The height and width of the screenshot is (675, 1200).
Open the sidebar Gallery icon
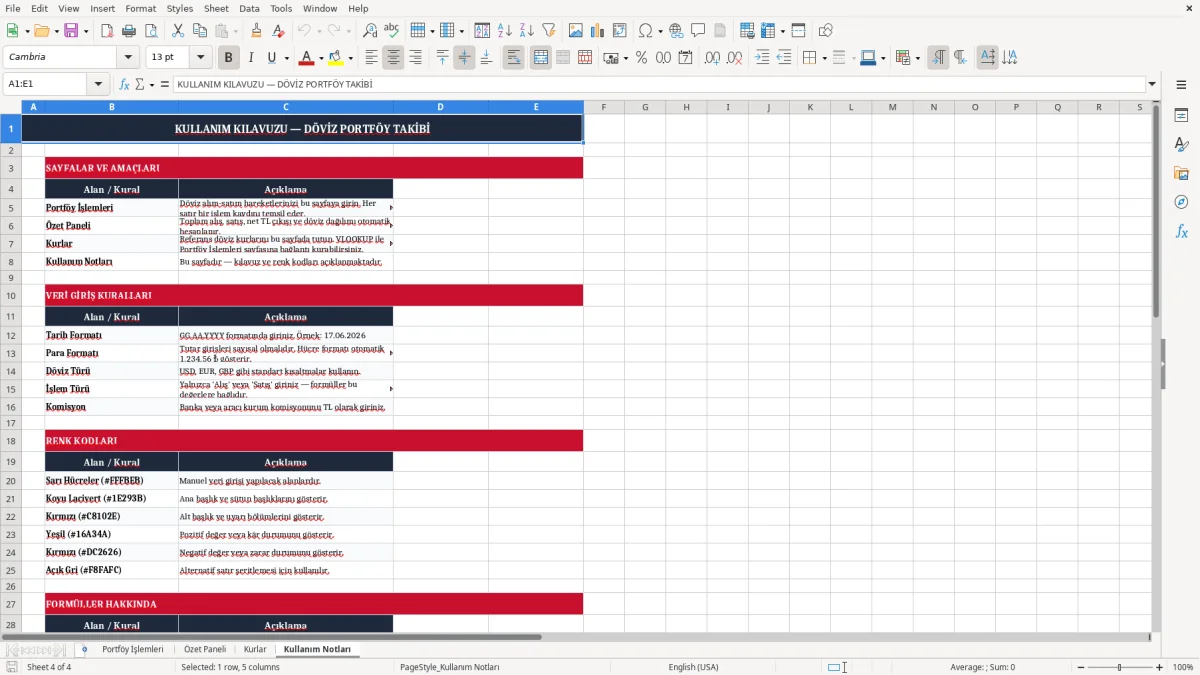(x=1181, y=174)
